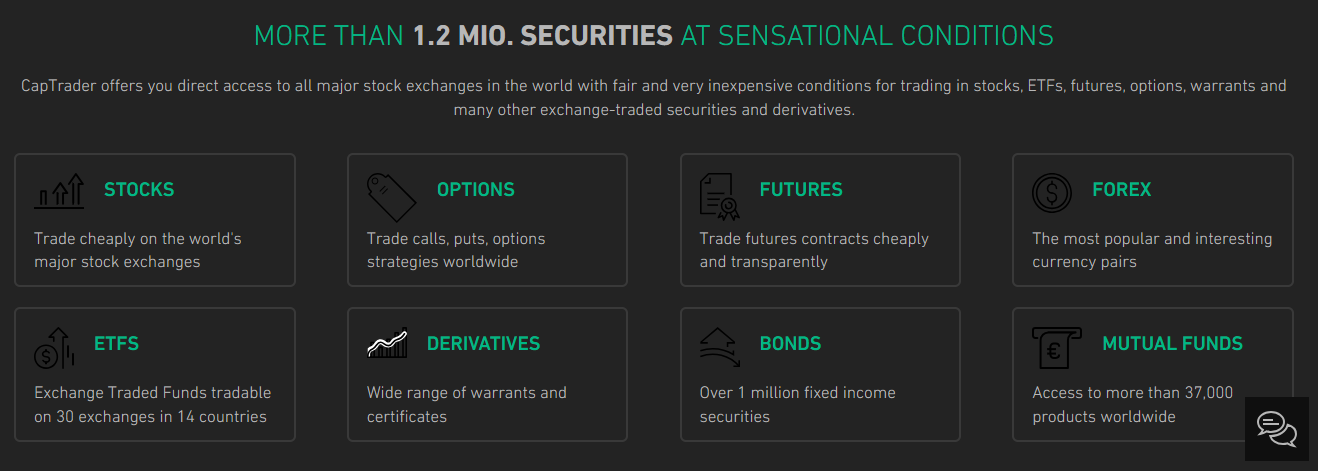Click the 'Access to more than 37,000 products' text
The height and width of the screenshot is (471, 1318).
click(x=1133, y=404)
